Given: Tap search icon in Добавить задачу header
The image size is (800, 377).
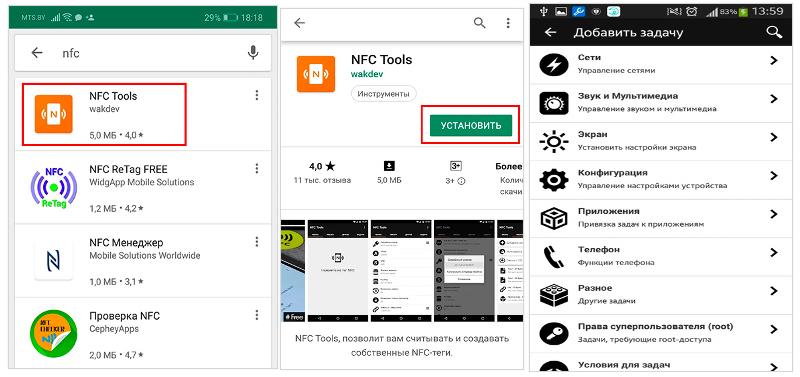Looking at the screenshot, I should 774,32.
